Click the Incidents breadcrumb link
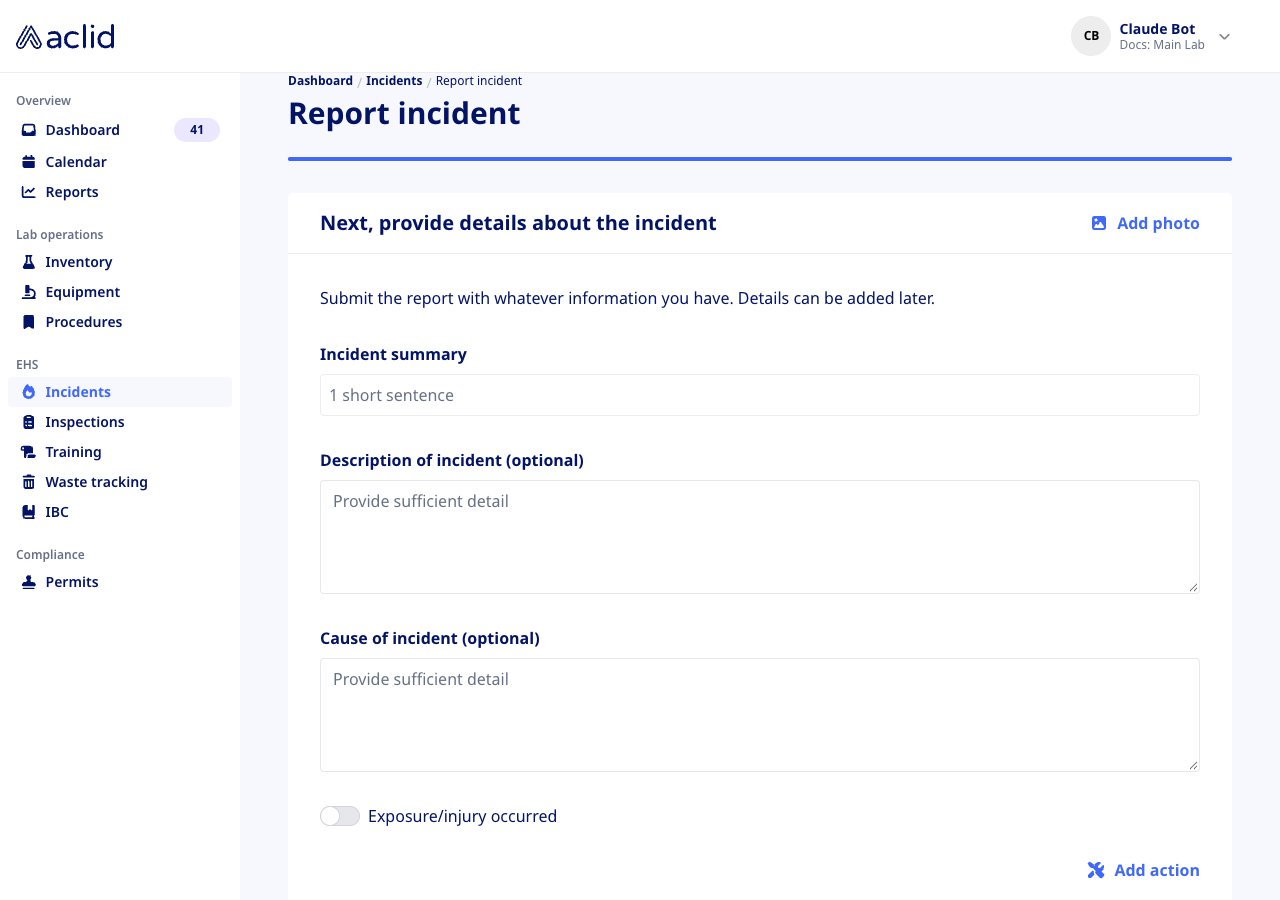This screenshot has height=900, width=1280. [394, 81]
